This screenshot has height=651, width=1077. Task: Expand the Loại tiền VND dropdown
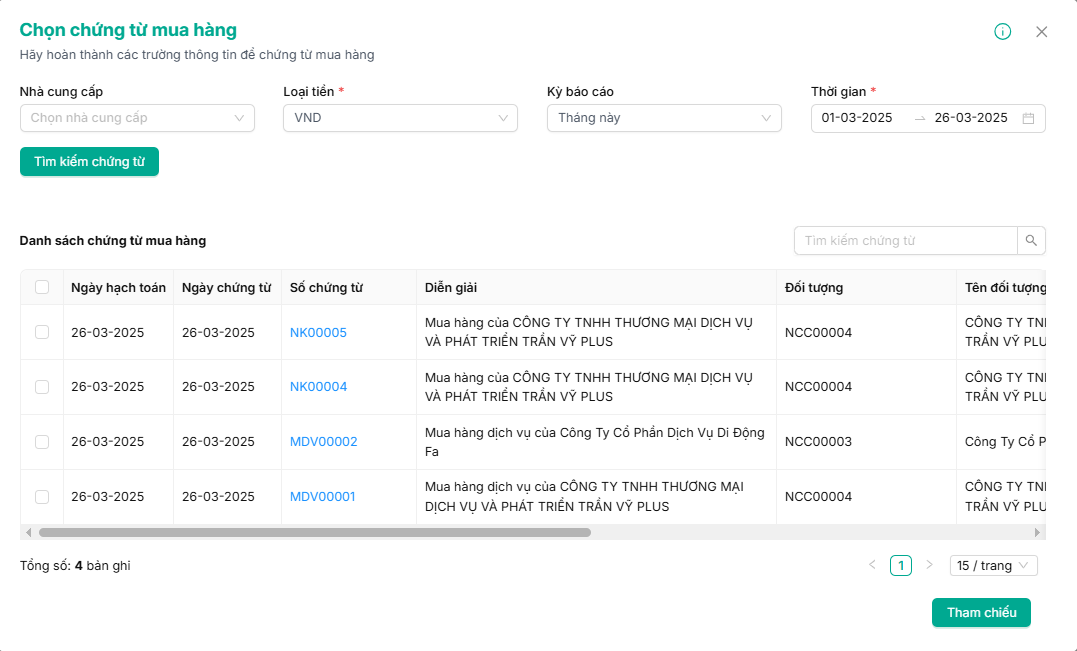(400, 118)
